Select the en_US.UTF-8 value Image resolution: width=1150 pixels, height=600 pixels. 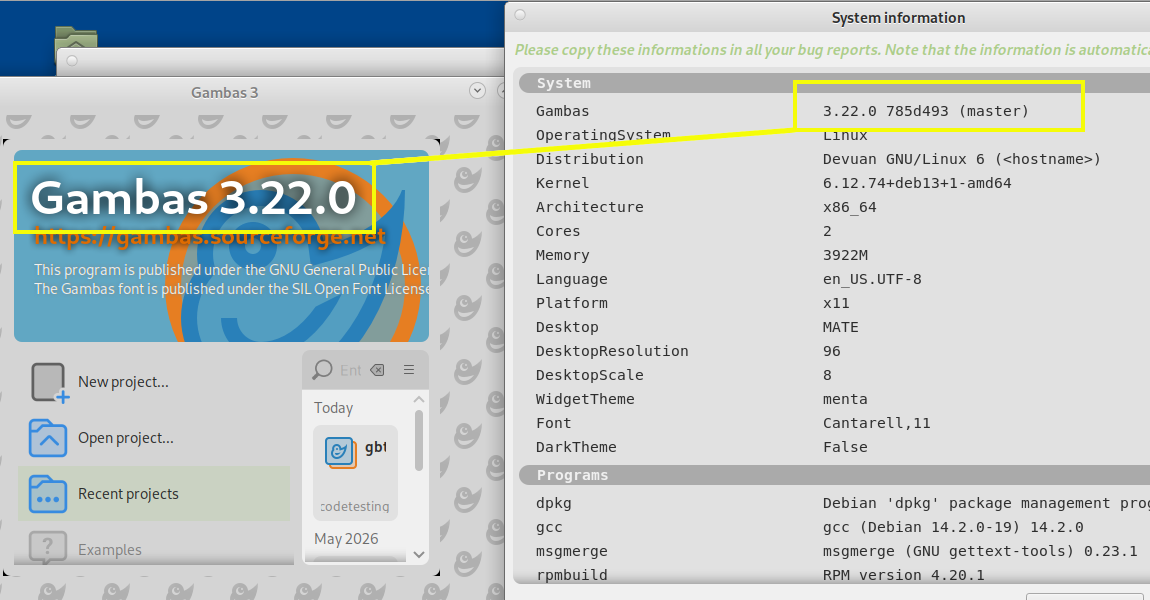(x=872, y=279)
